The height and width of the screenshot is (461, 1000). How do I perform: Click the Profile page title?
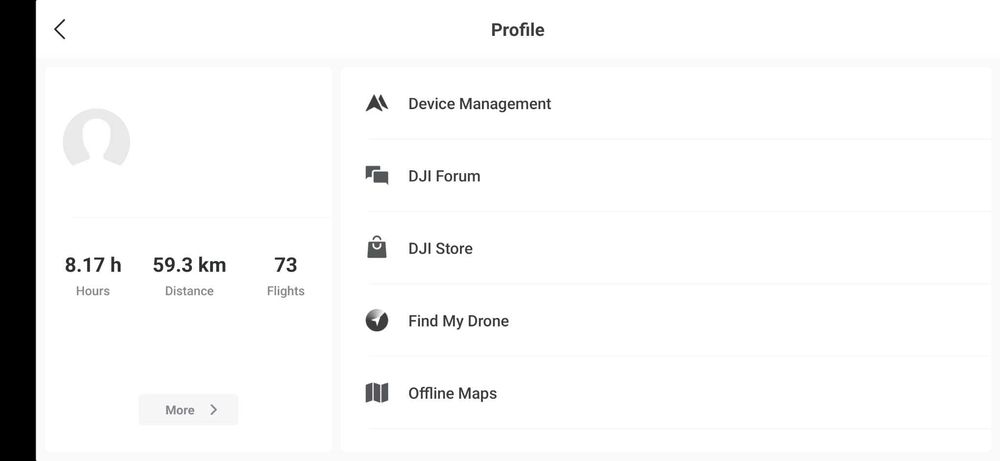click(x=517, y=30)
